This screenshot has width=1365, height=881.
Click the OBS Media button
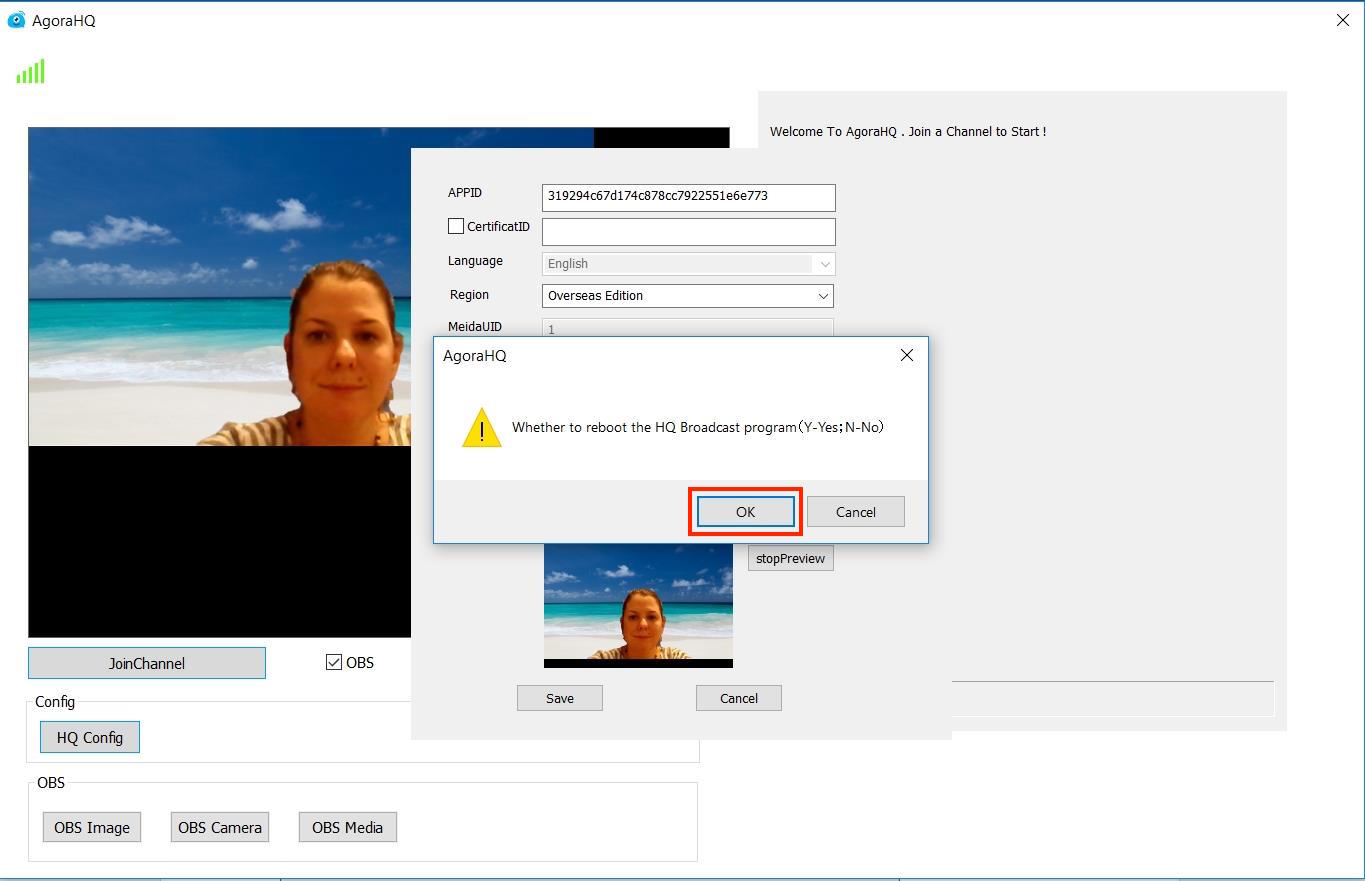[348, 827]
